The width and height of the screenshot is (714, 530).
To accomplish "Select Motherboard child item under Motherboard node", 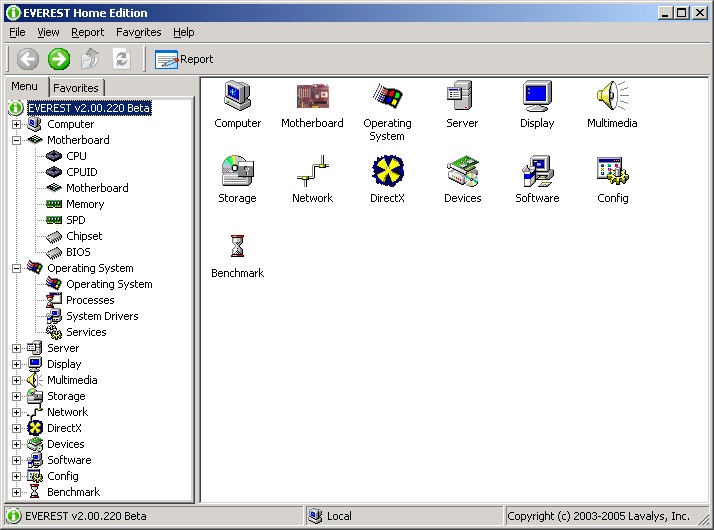I will (x=97, y=188).
